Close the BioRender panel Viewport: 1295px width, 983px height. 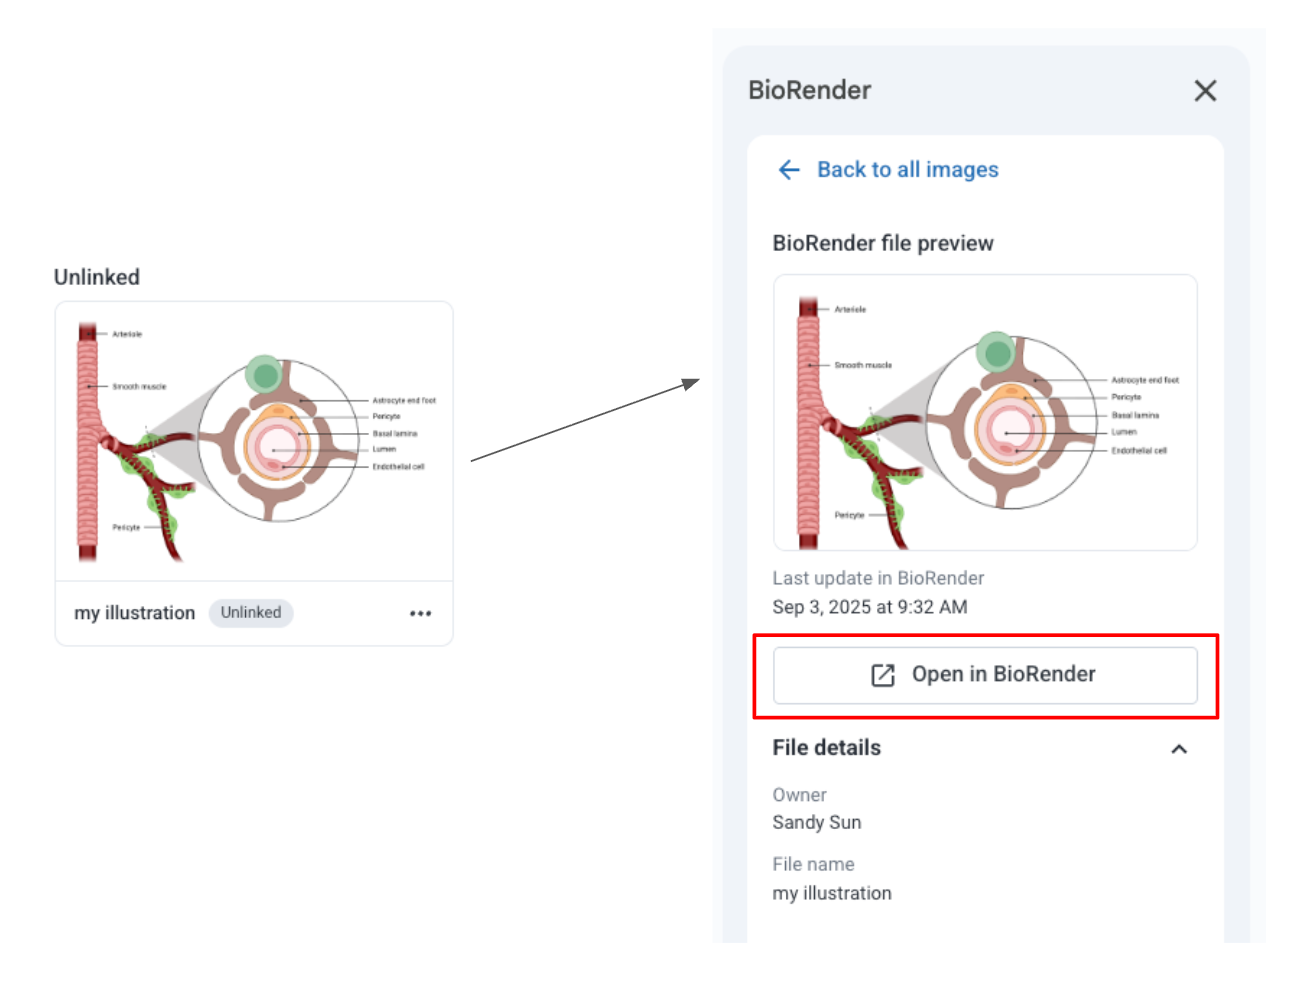point(1205,91)
